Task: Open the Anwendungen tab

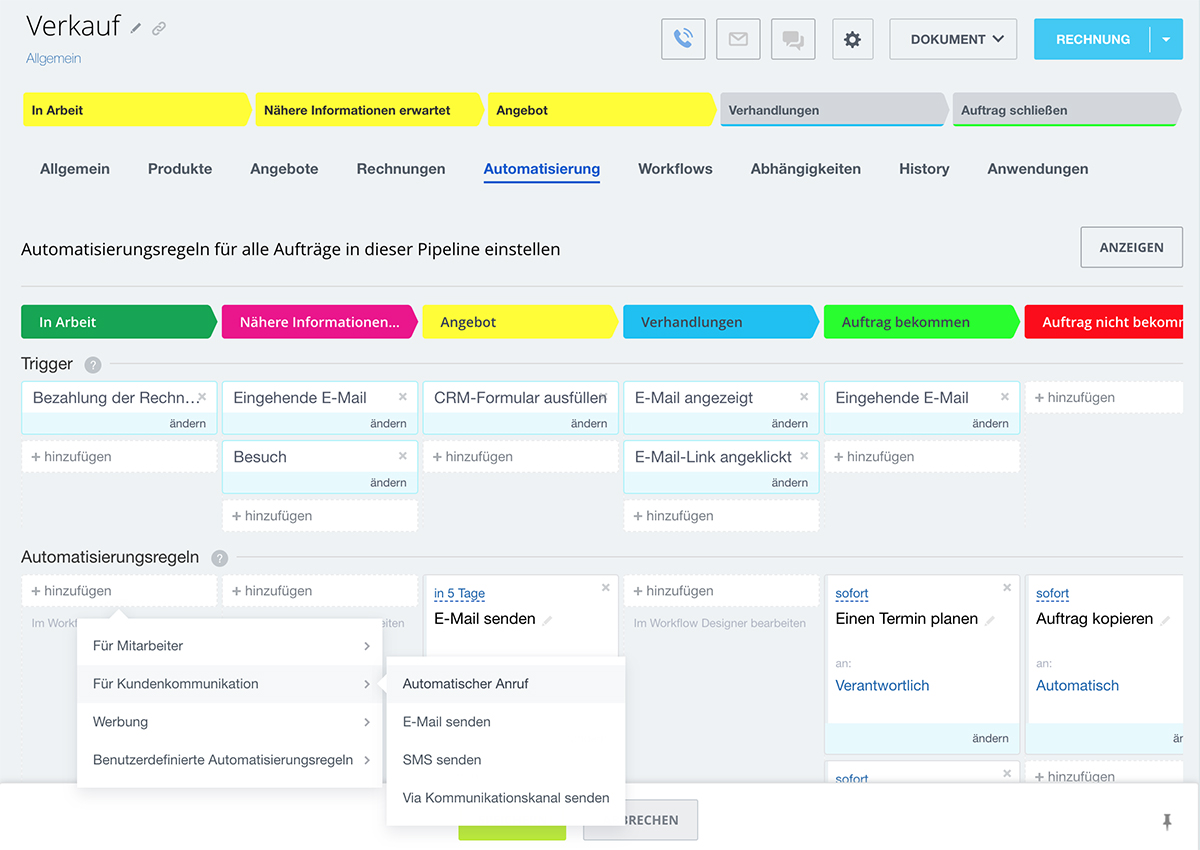Action: click(1038, 169)
